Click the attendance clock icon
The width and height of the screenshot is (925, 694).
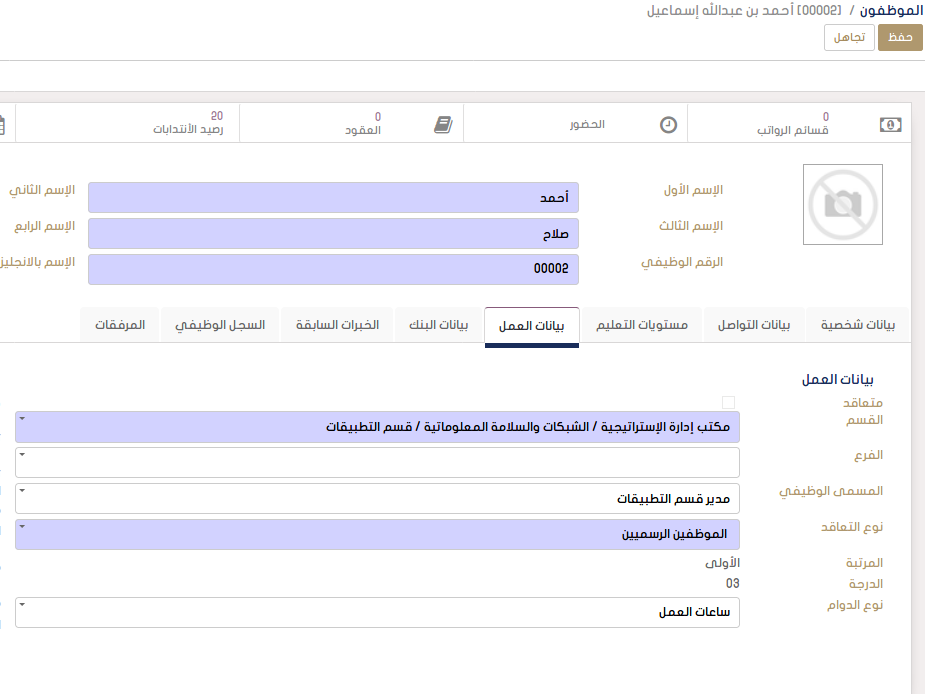(x=668, y=125)
